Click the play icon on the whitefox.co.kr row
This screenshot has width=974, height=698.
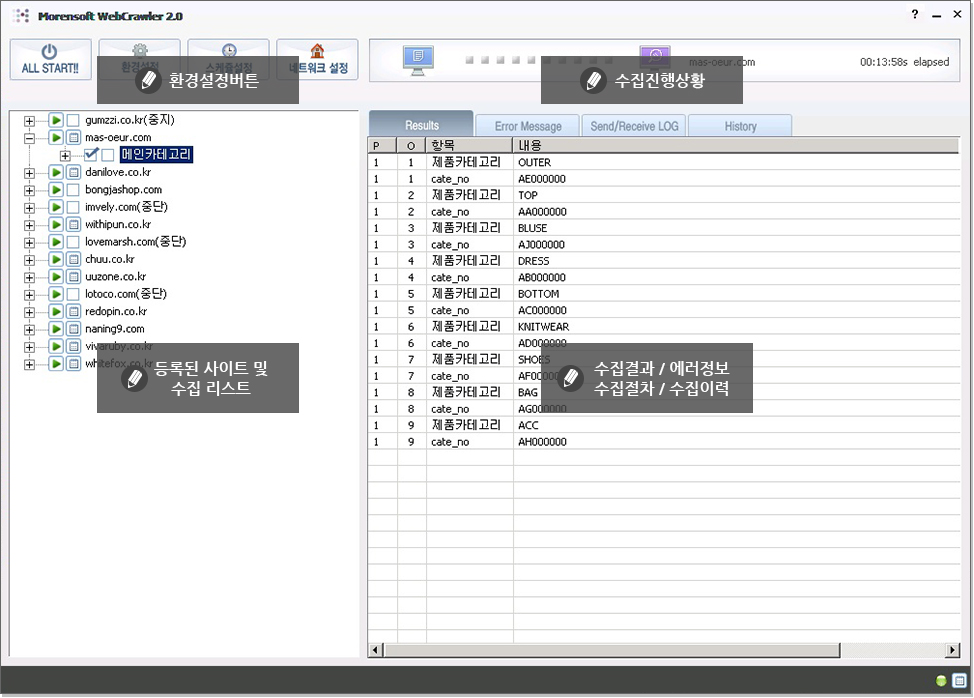(x=56, y=363)
